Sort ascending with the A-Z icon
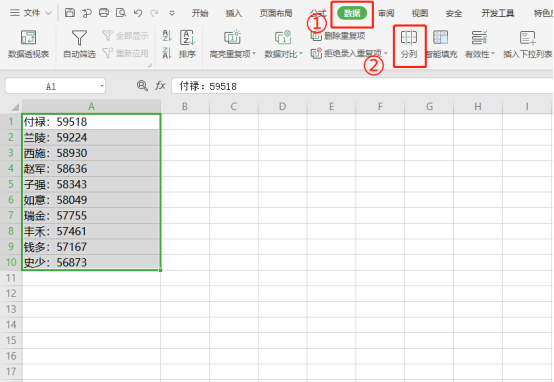This screenshot has width=554, height=382. 167,36
